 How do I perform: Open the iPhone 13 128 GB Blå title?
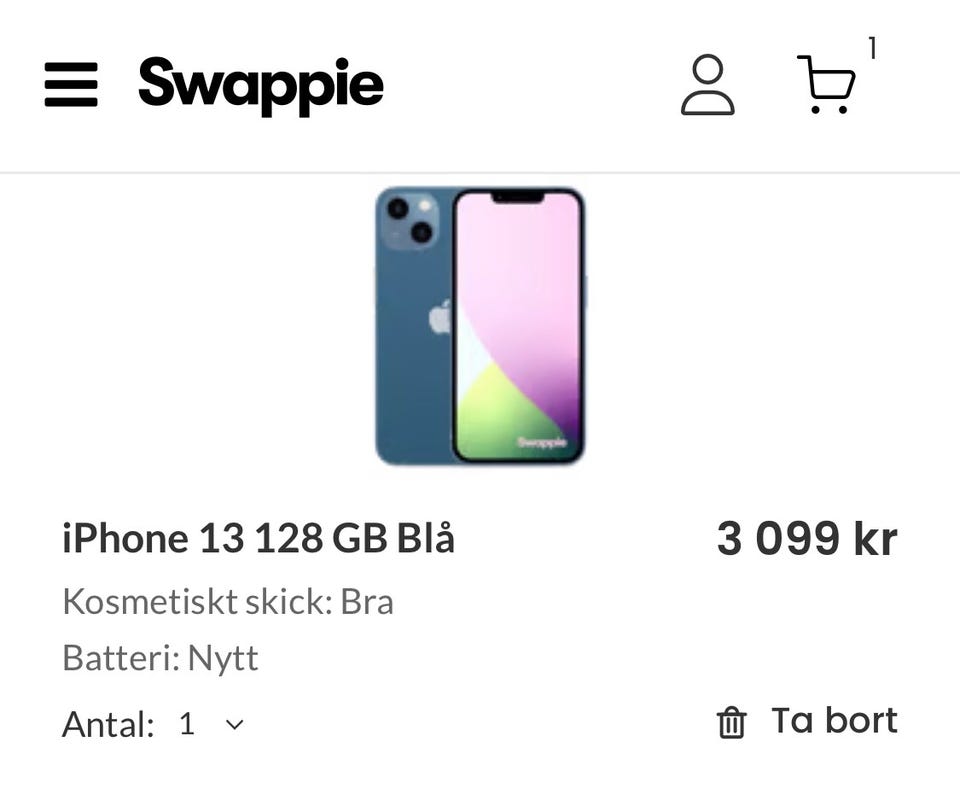coord(258,539)
